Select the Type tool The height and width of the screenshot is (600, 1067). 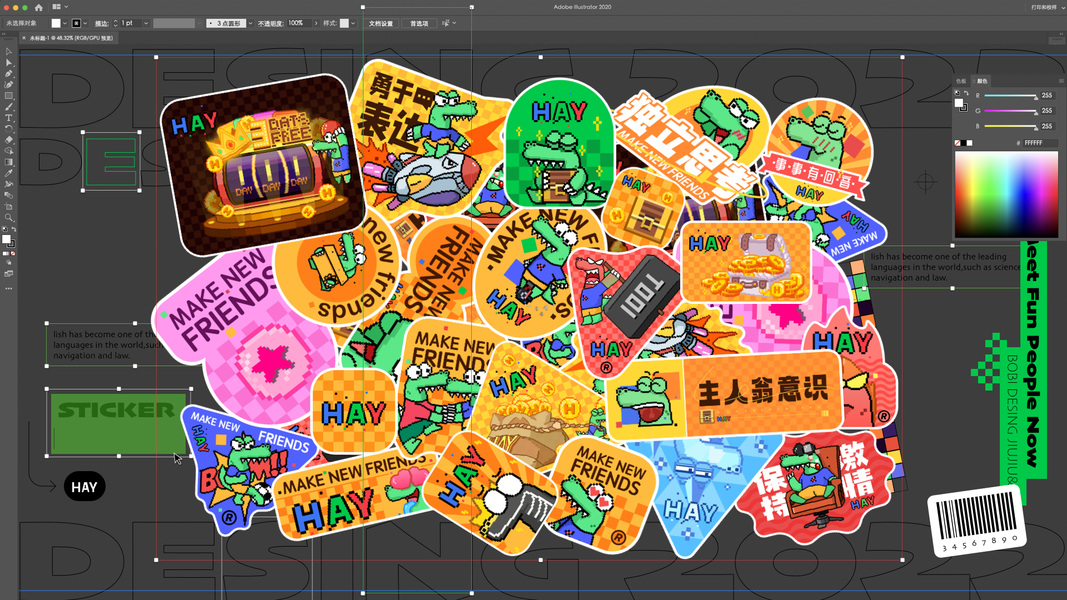click(x=9, y=118)
